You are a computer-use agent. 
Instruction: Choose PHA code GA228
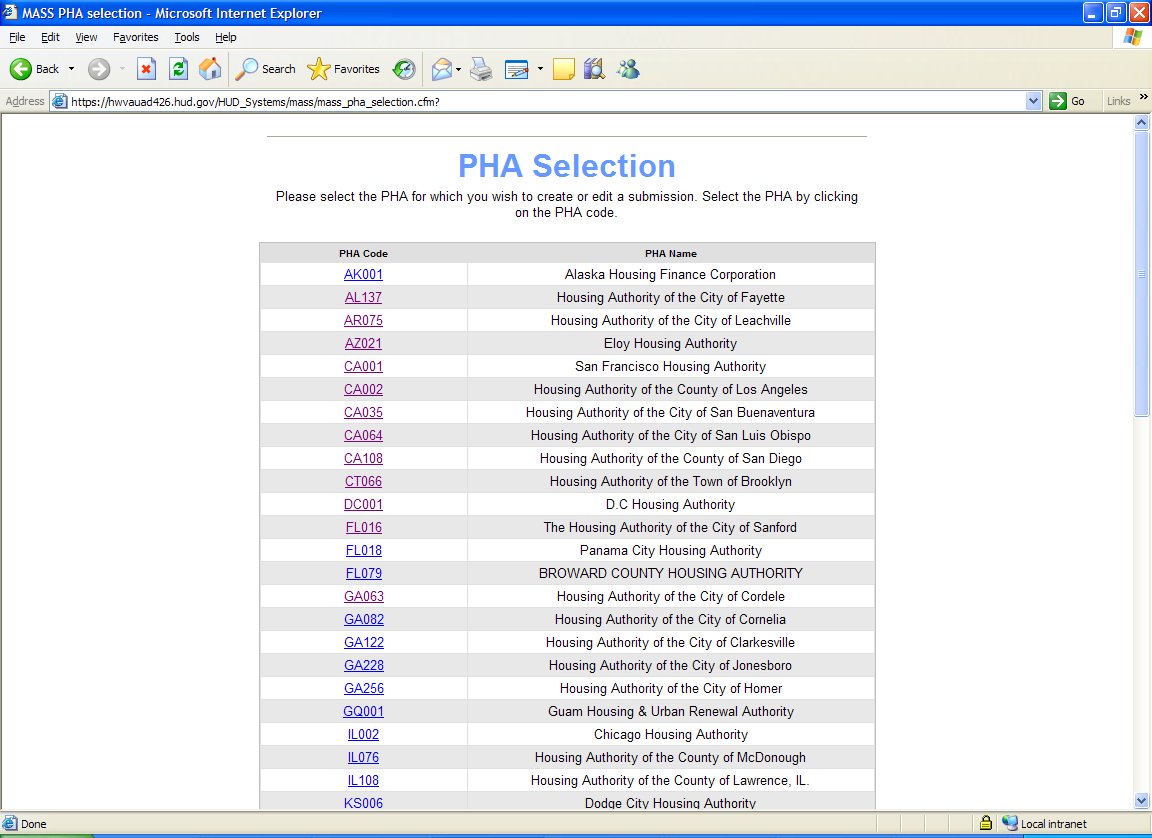tap(364, 665)
